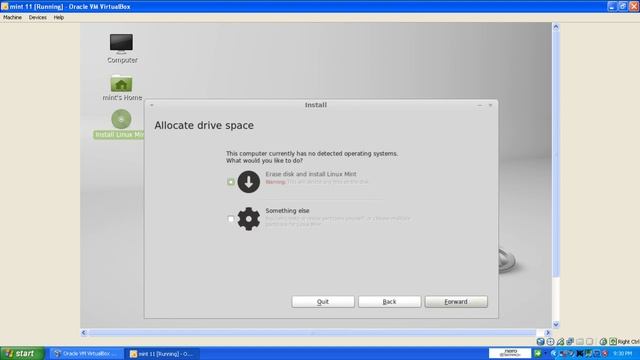Click the Forward button
The image size is (640, 360).
click(456, 302)
